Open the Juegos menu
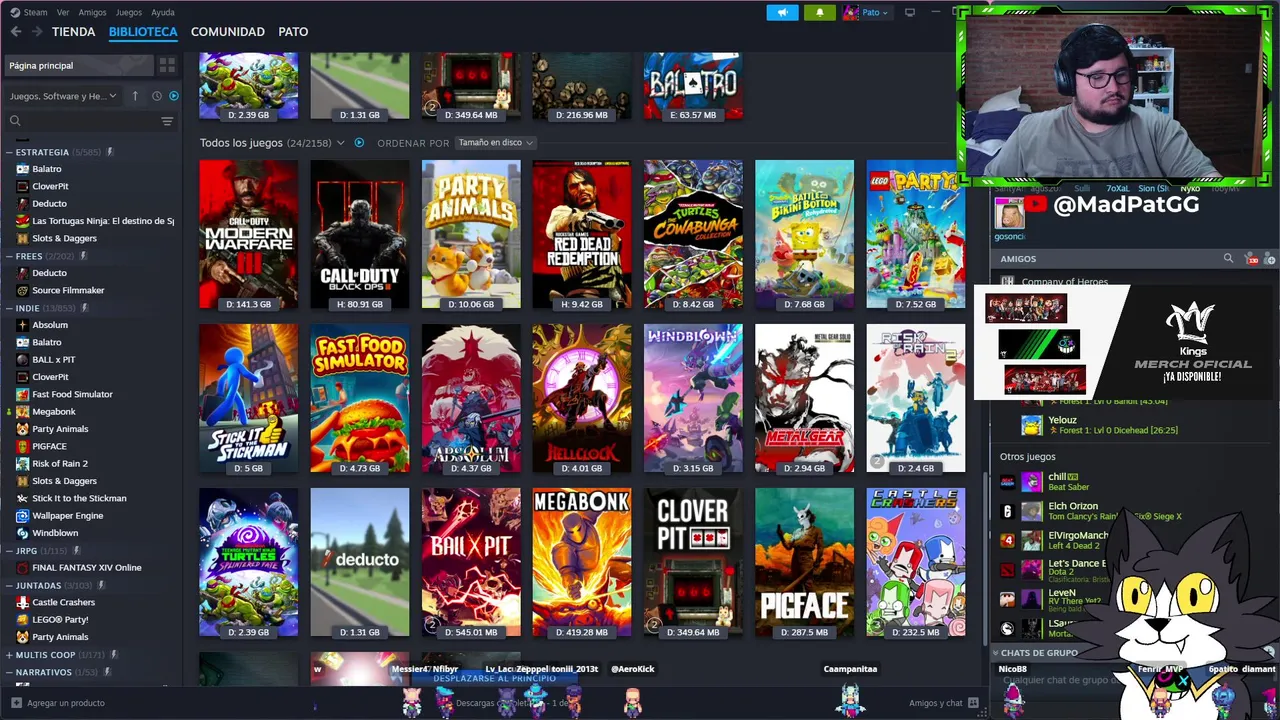 [129, 12]
